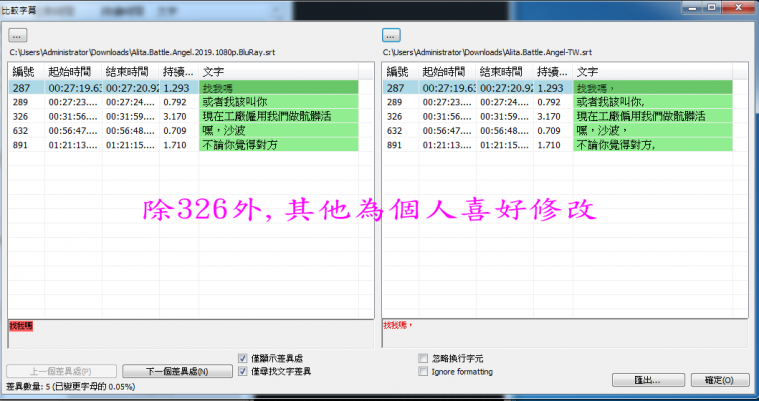Screen dimensions: 759x401
Task: Click right file path Alita.Battle.Angel-TW.srt
Action: (487, 52)
